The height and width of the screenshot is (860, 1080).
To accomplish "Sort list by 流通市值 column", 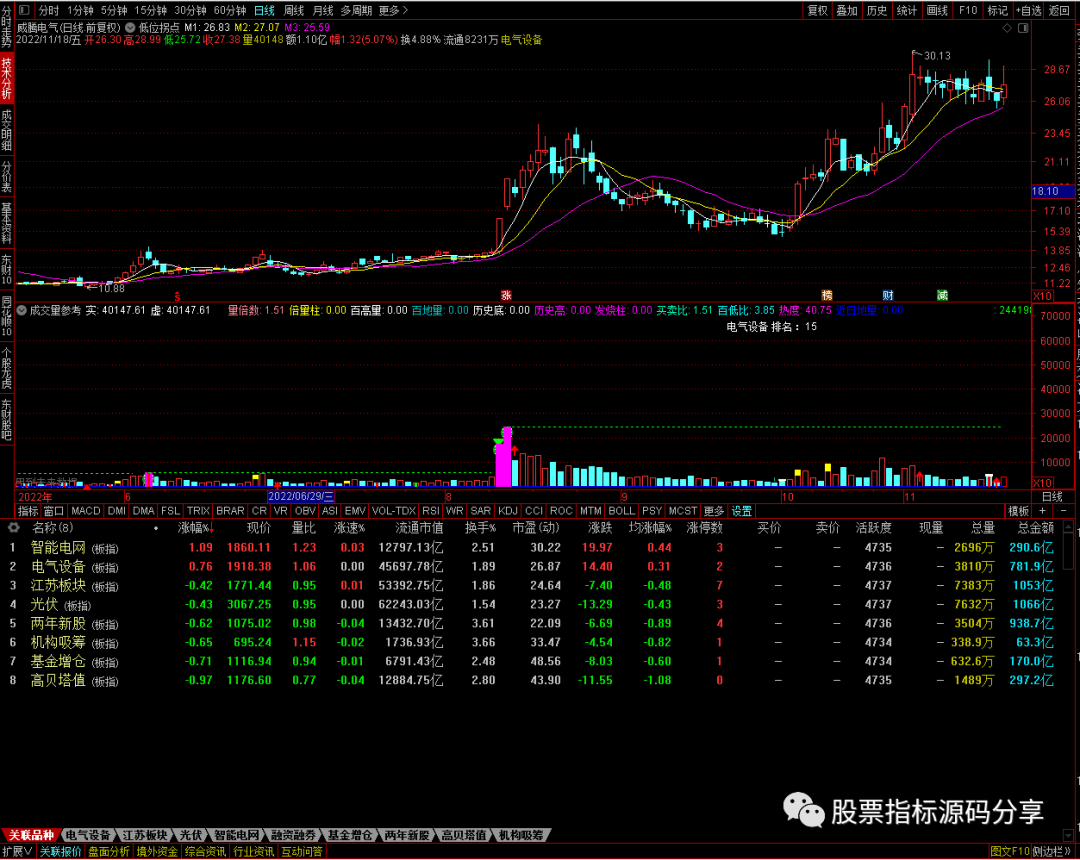I will (419, 528).
